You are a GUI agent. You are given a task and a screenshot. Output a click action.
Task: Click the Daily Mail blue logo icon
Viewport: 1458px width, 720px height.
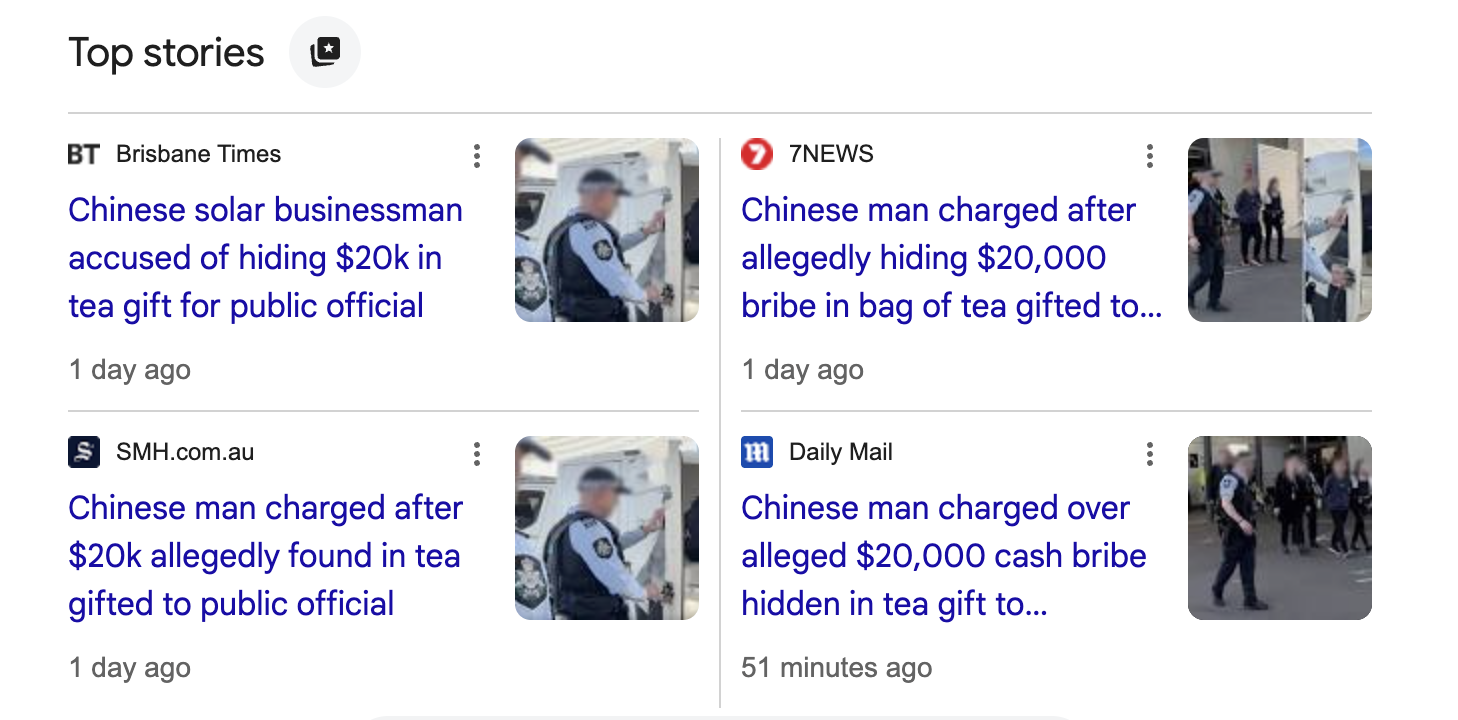[757, 452]
